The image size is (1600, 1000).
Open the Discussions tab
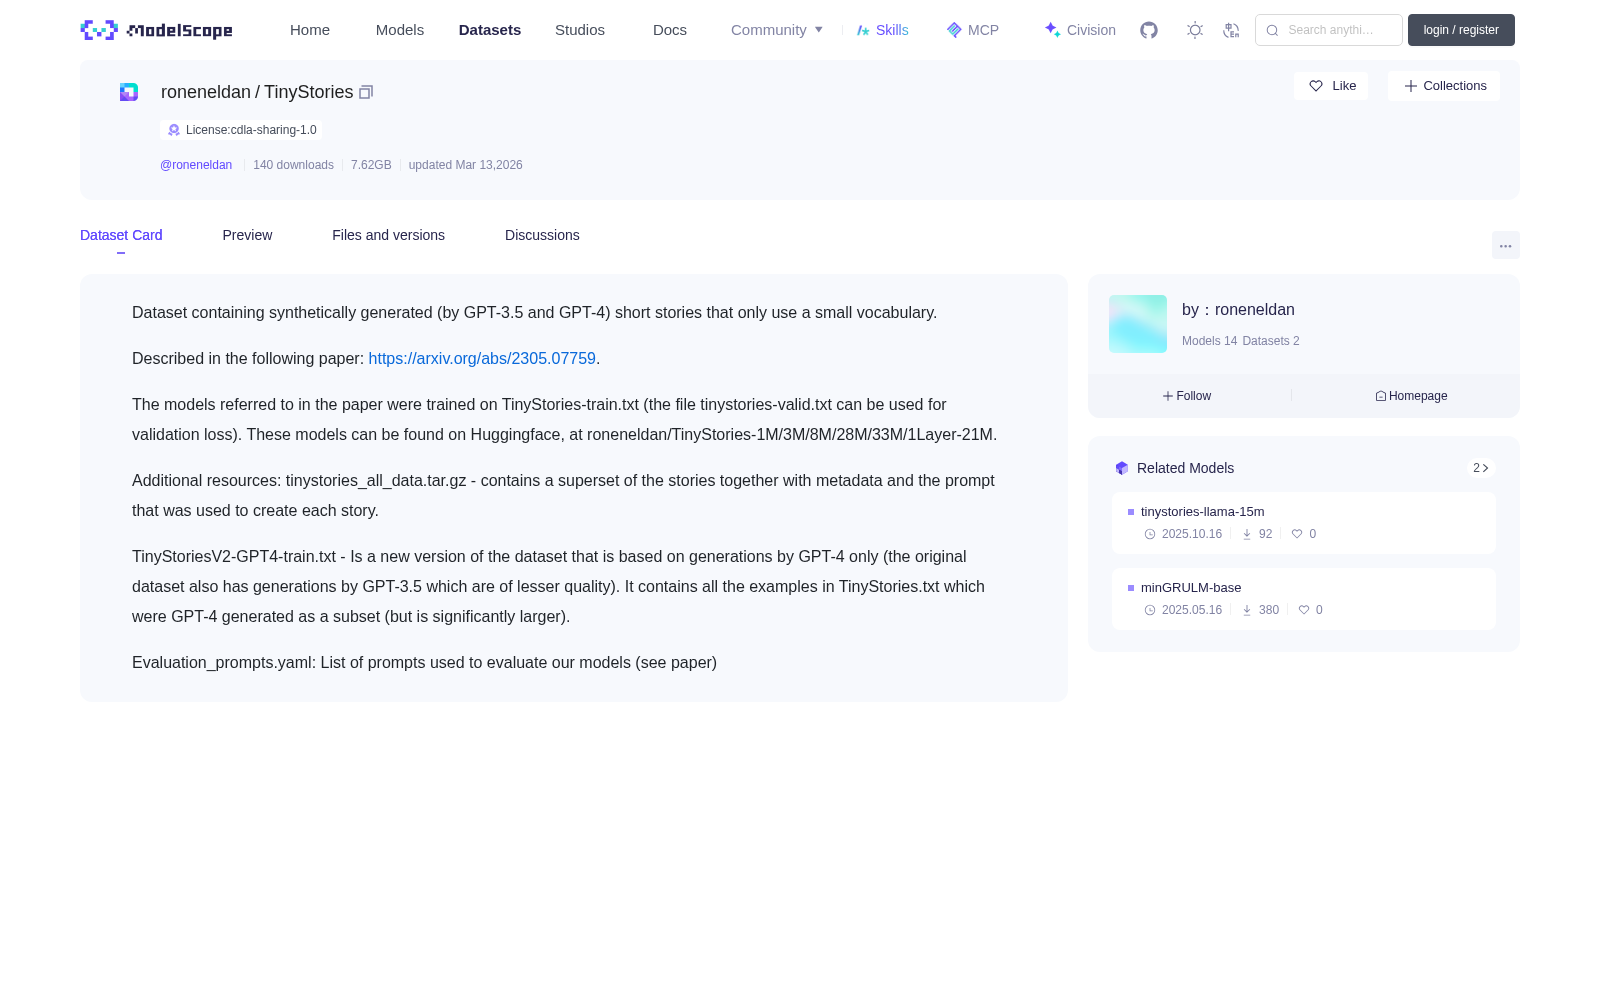pos(542,235)
